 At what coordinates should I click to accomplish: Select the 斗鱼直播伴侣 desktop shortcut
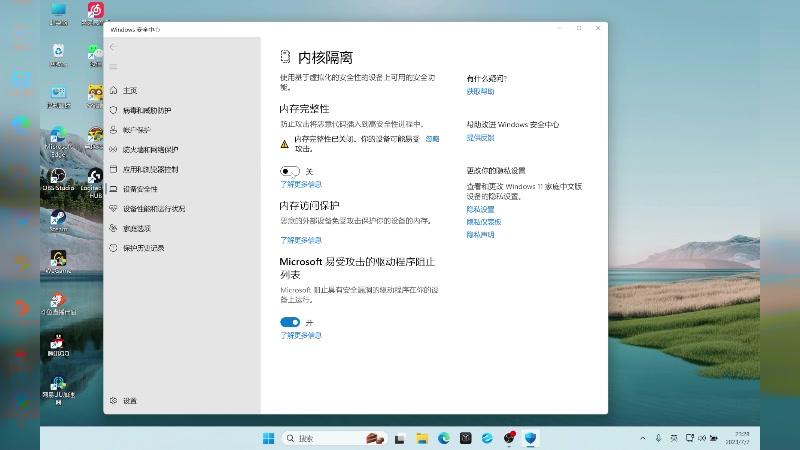(58, 303)
